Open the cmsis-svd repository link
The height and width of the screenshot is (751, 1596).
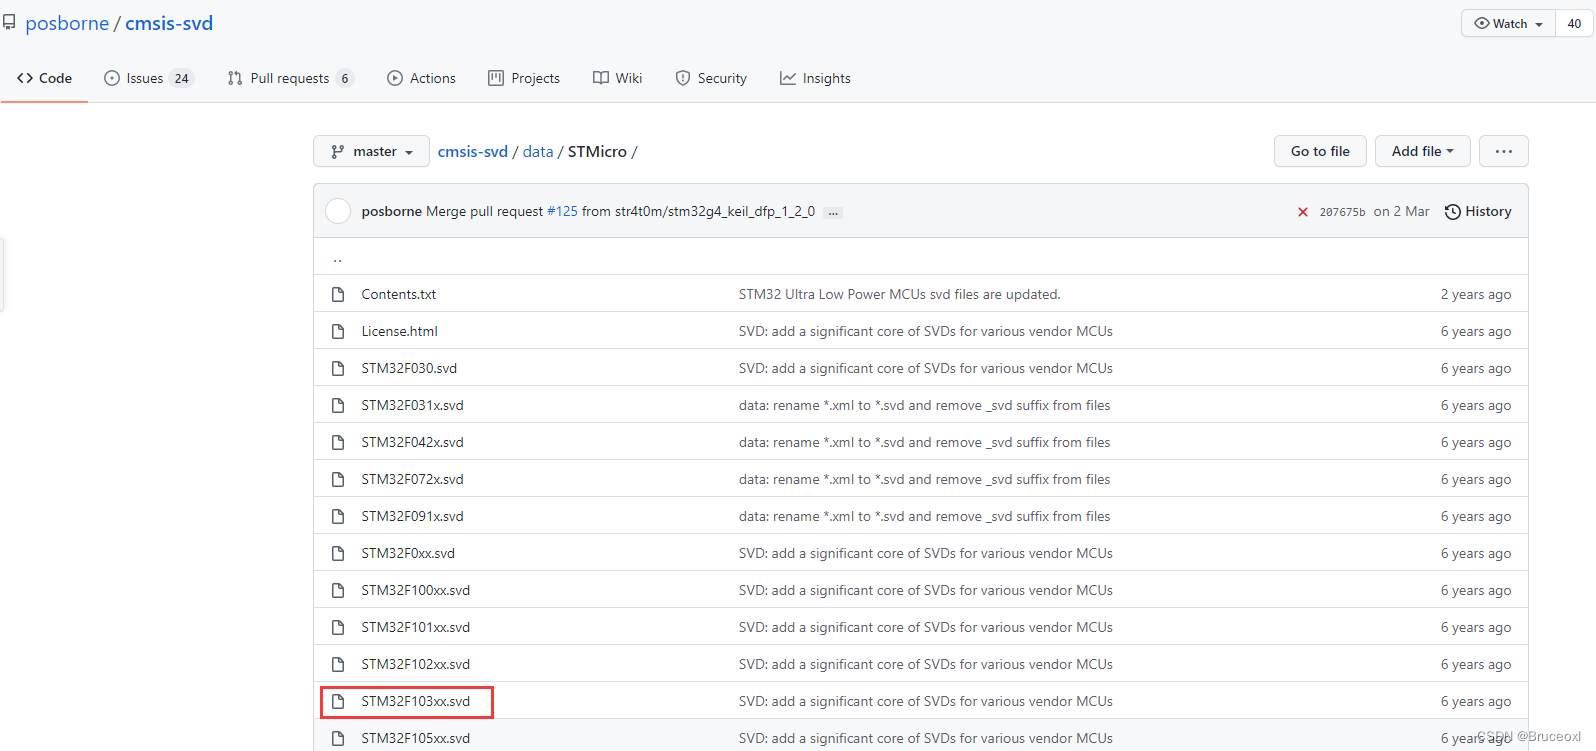pos(169,23)
